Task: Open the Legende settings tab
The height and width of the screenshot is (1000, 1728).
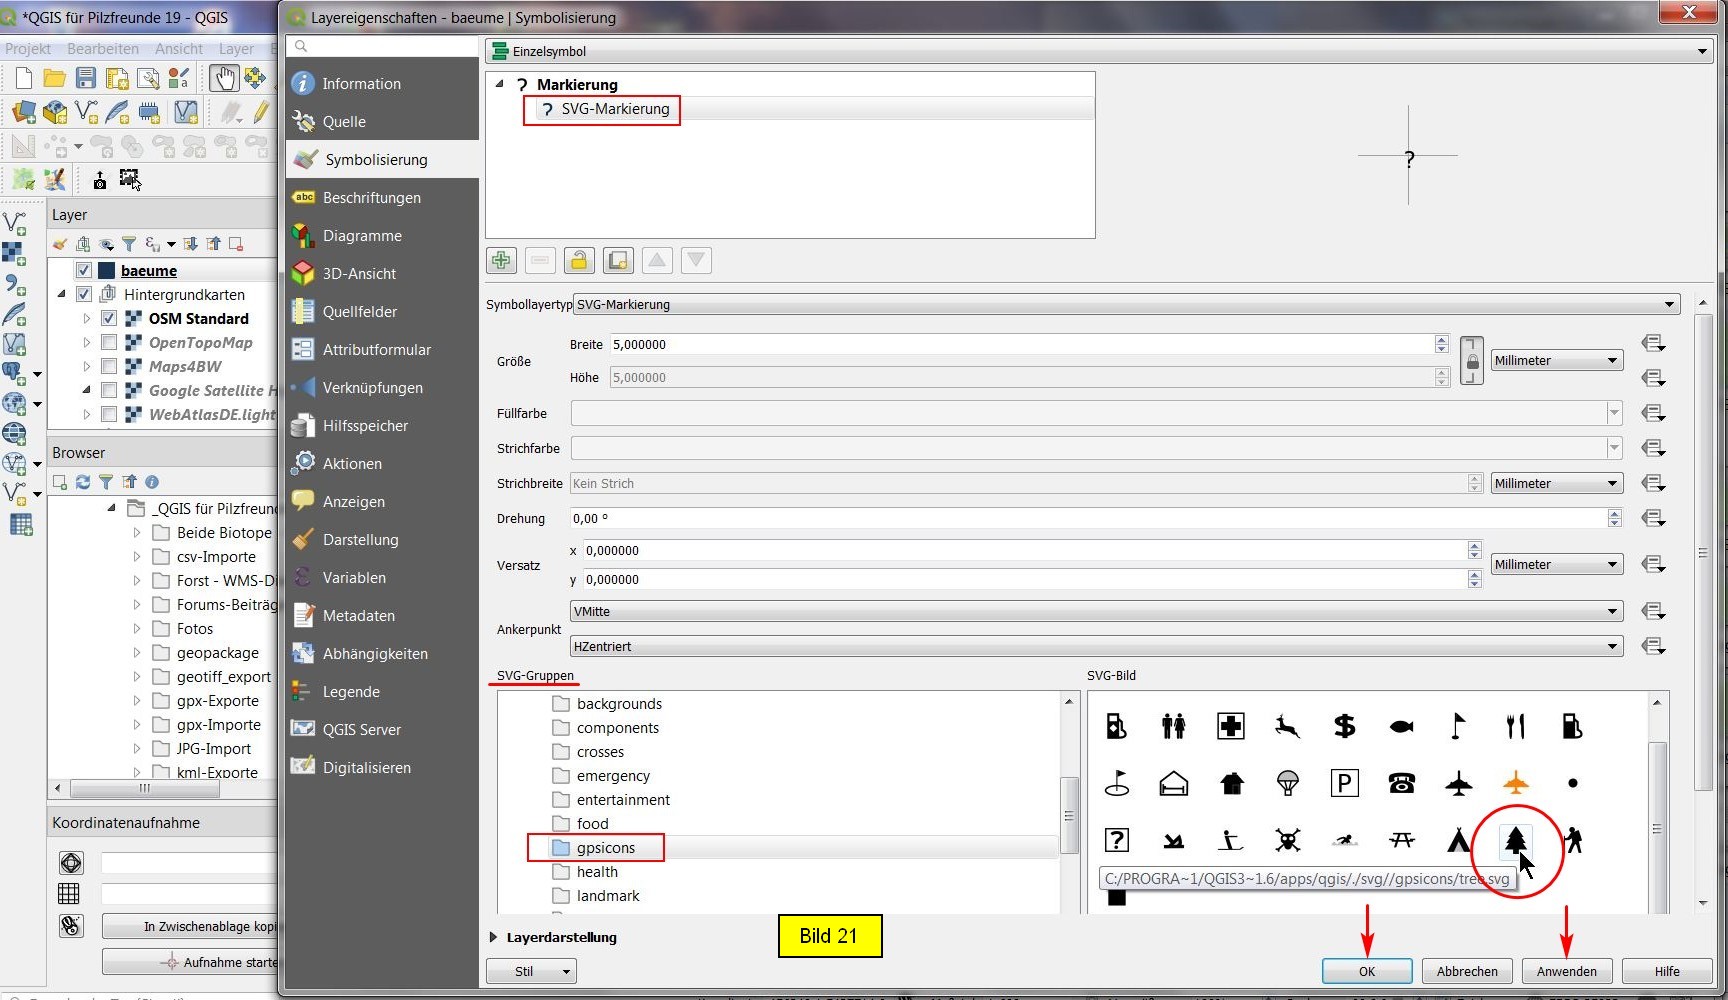Action: click(351, 692)
